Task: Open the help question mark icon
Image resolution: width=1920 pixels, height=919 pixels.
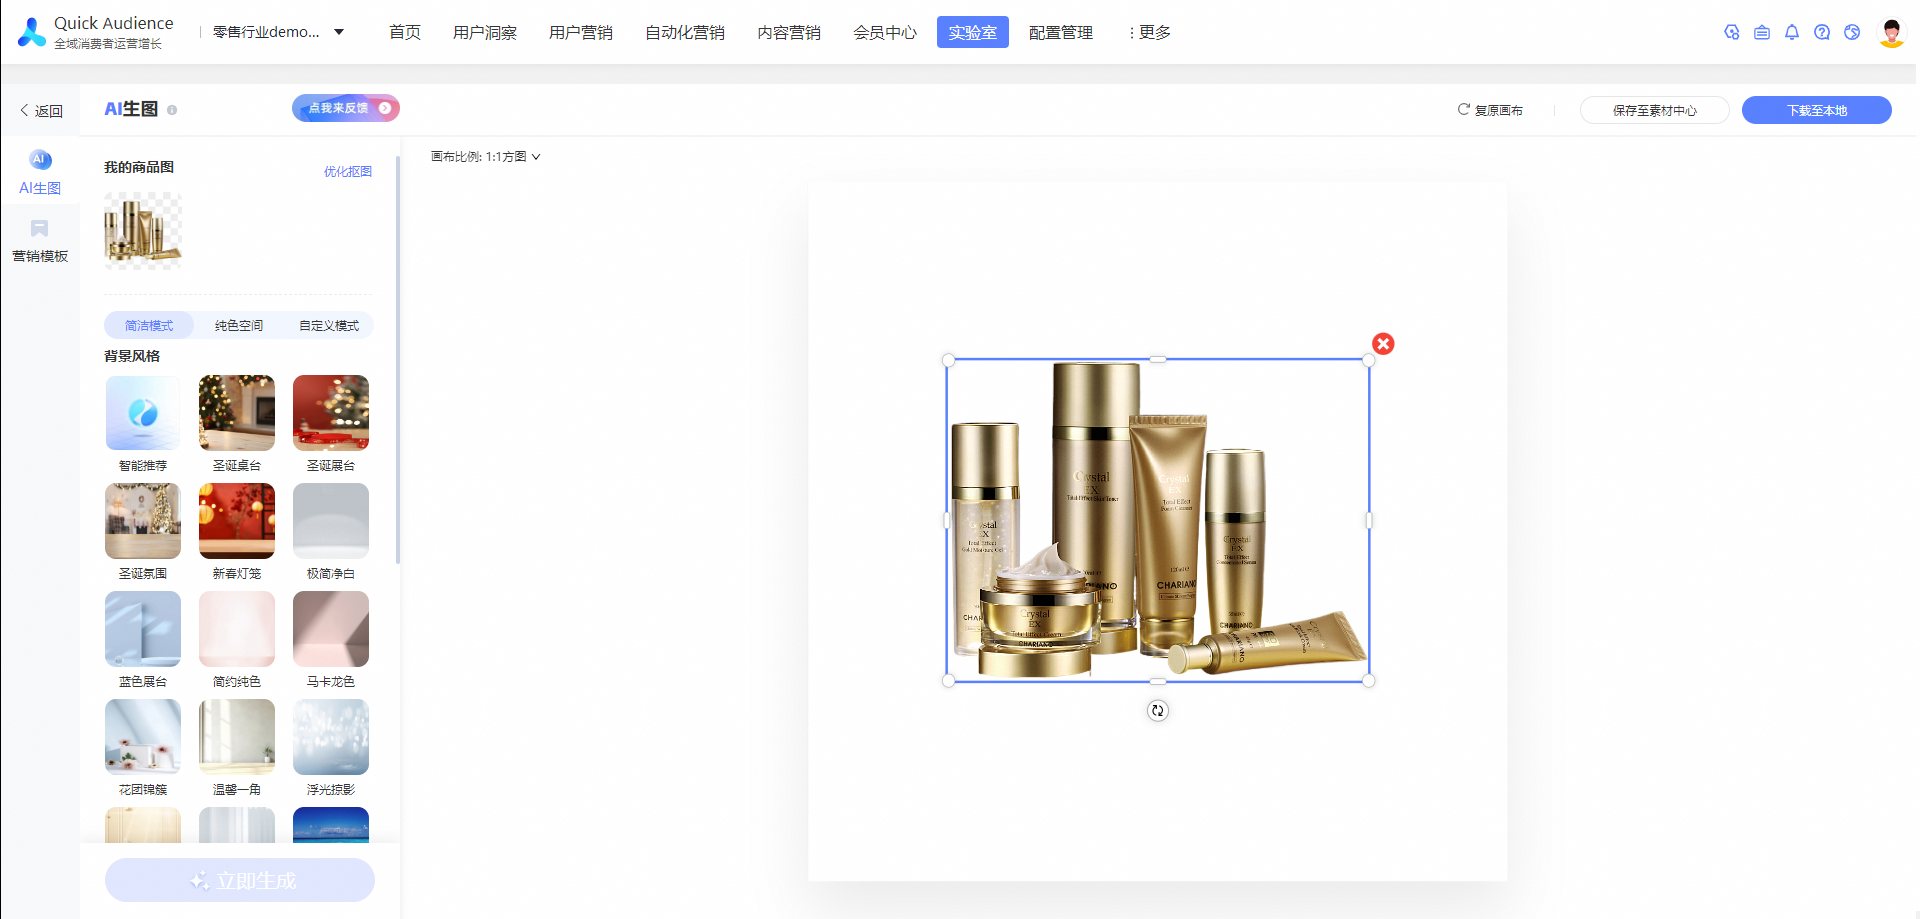Action: click(x=1822, y=32)
